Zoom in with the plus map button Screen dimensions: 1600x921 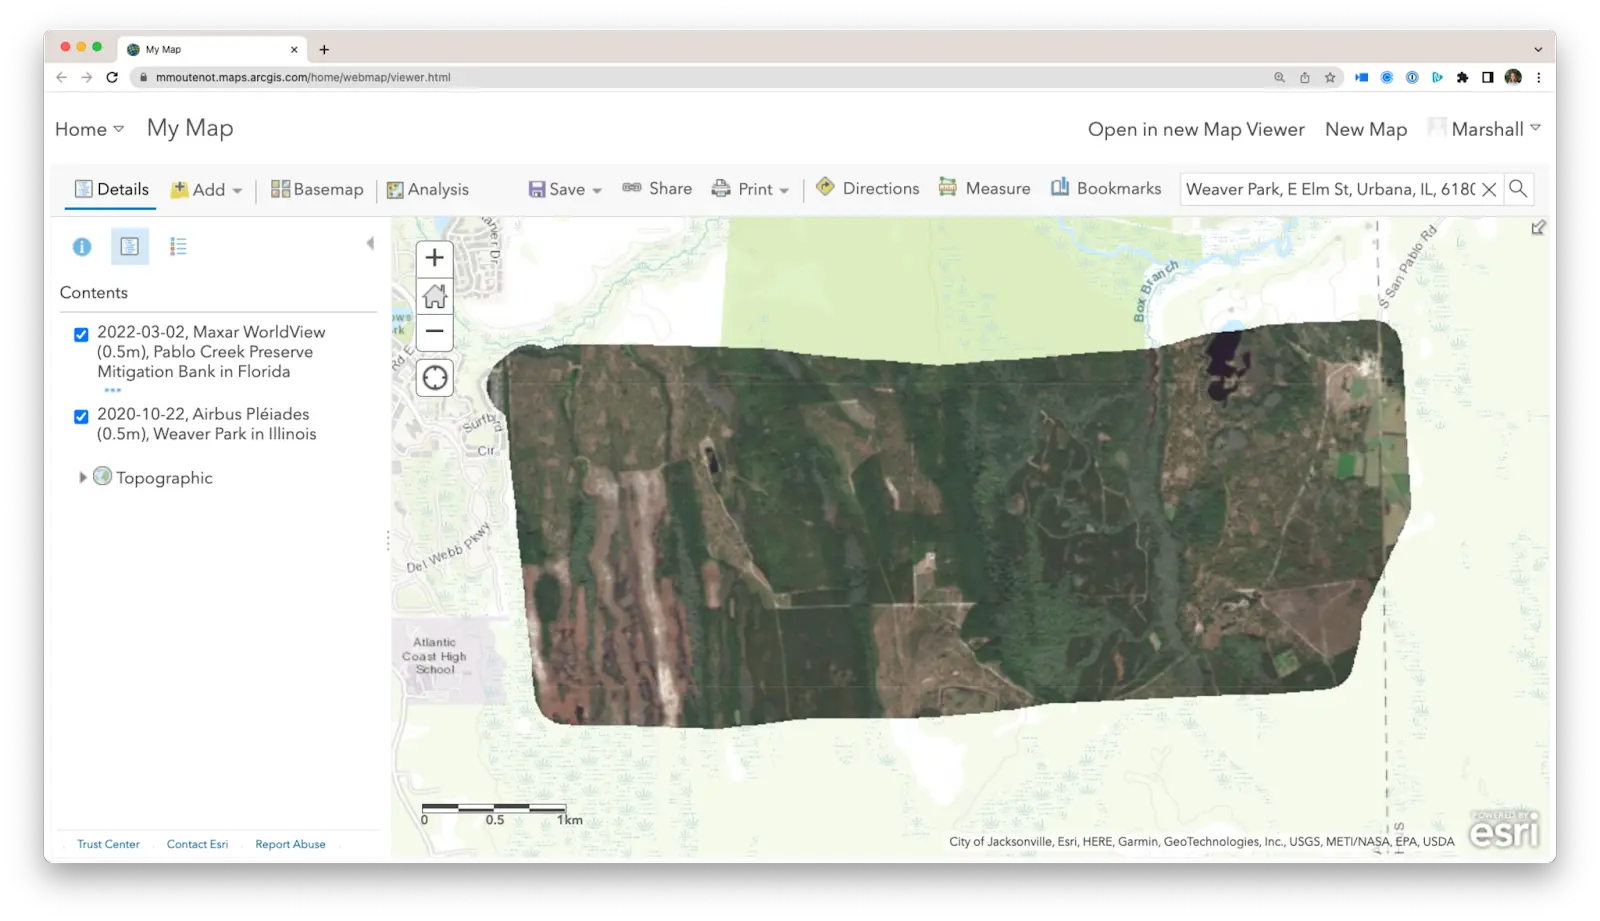point(434,258)
